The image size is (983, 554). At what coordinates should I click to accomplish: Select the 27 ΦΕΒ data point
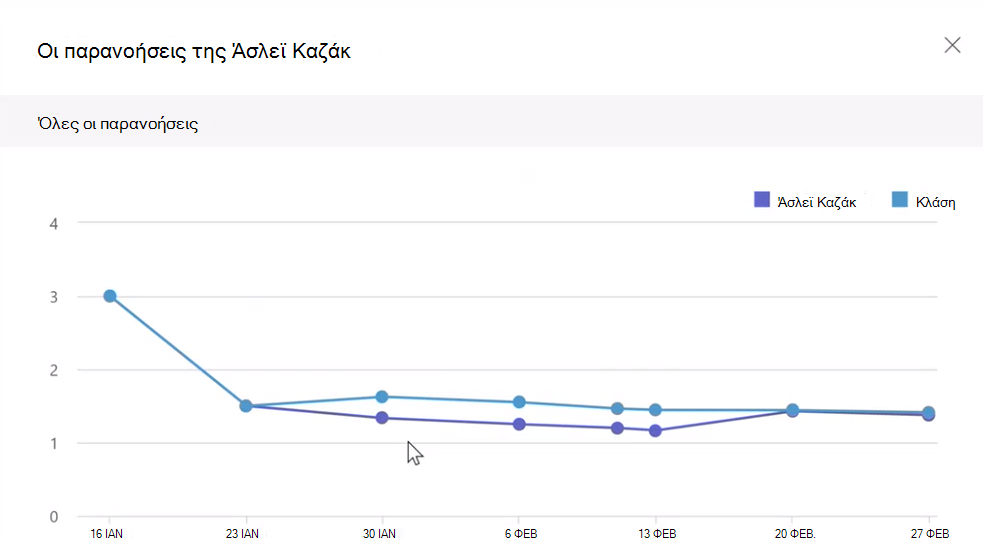928,413
